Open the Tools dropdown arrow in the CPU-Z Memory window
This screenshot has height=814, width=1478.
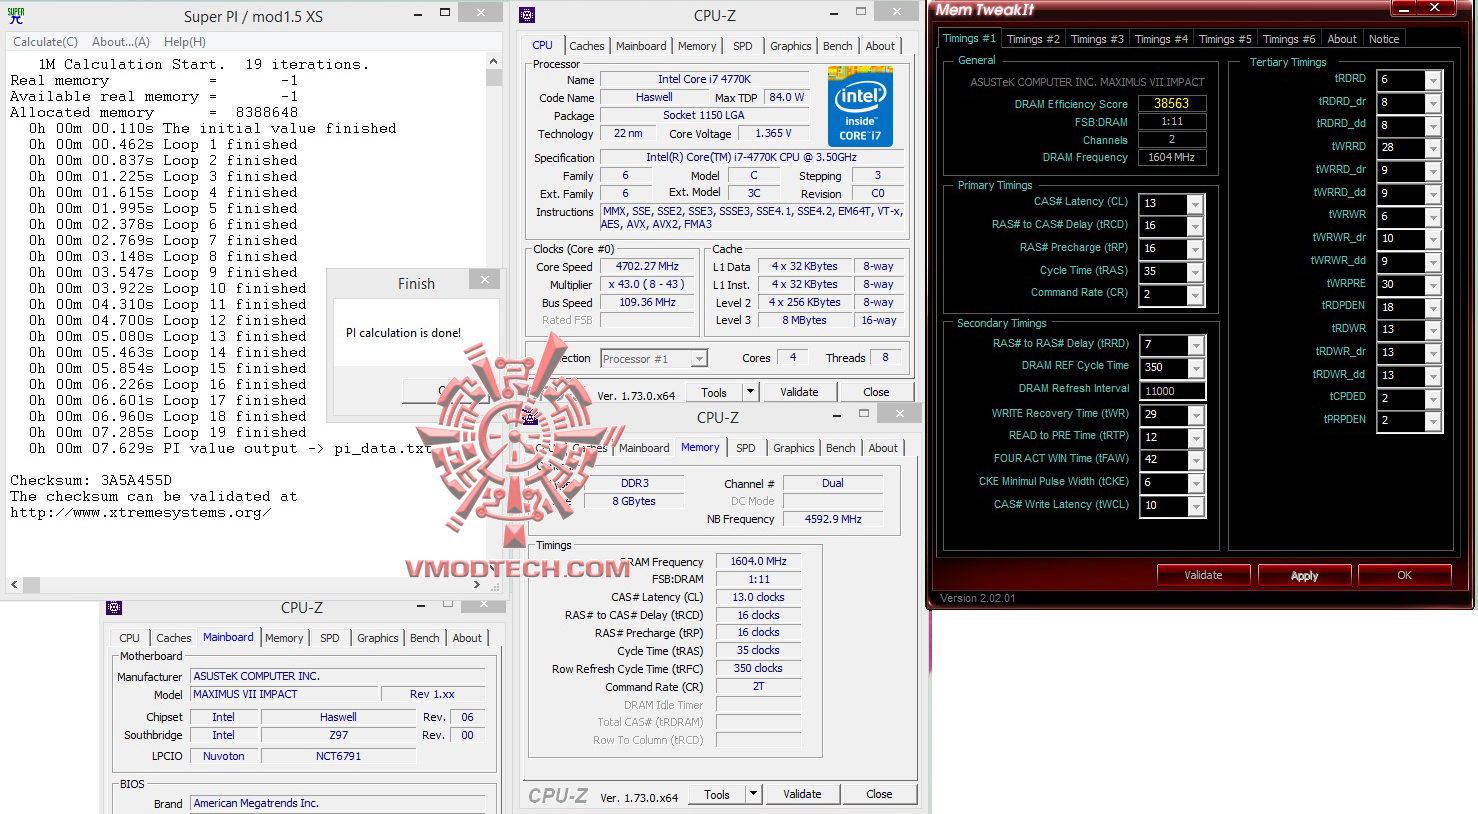tap(753, 794)
